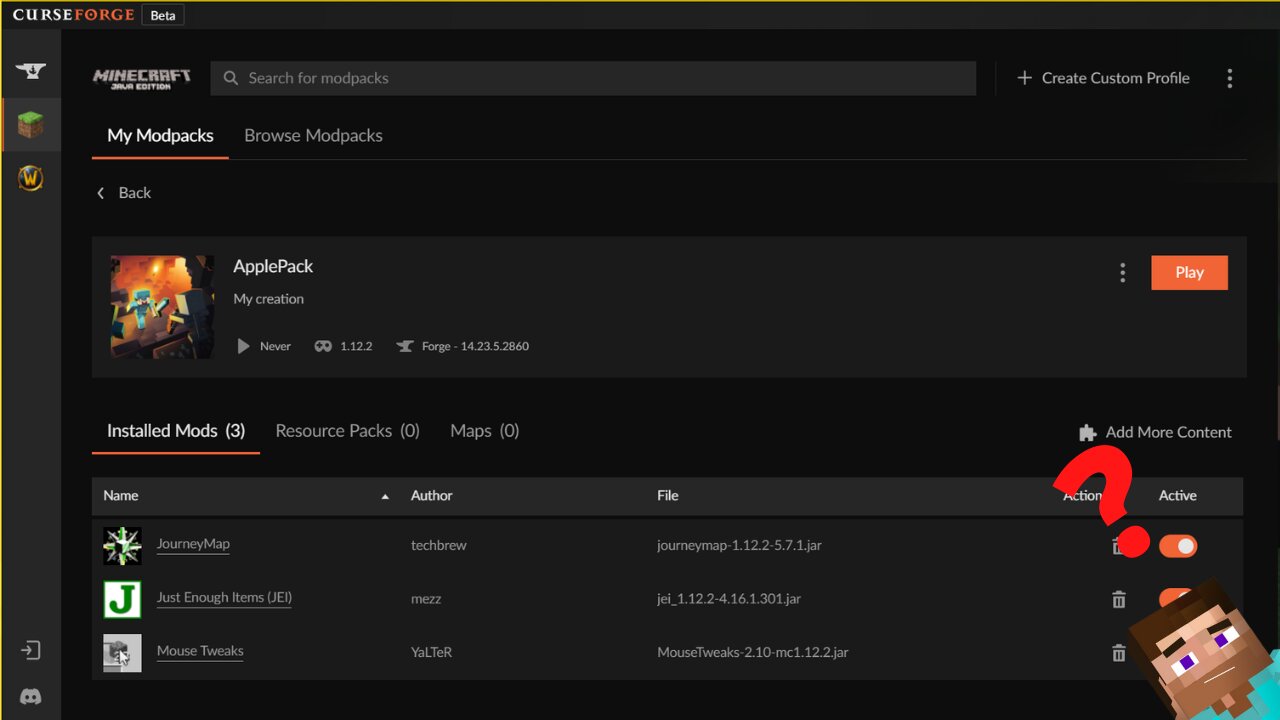Click the Search for modpacks field
Screen dimensions: 1280x720
(593, 78)
